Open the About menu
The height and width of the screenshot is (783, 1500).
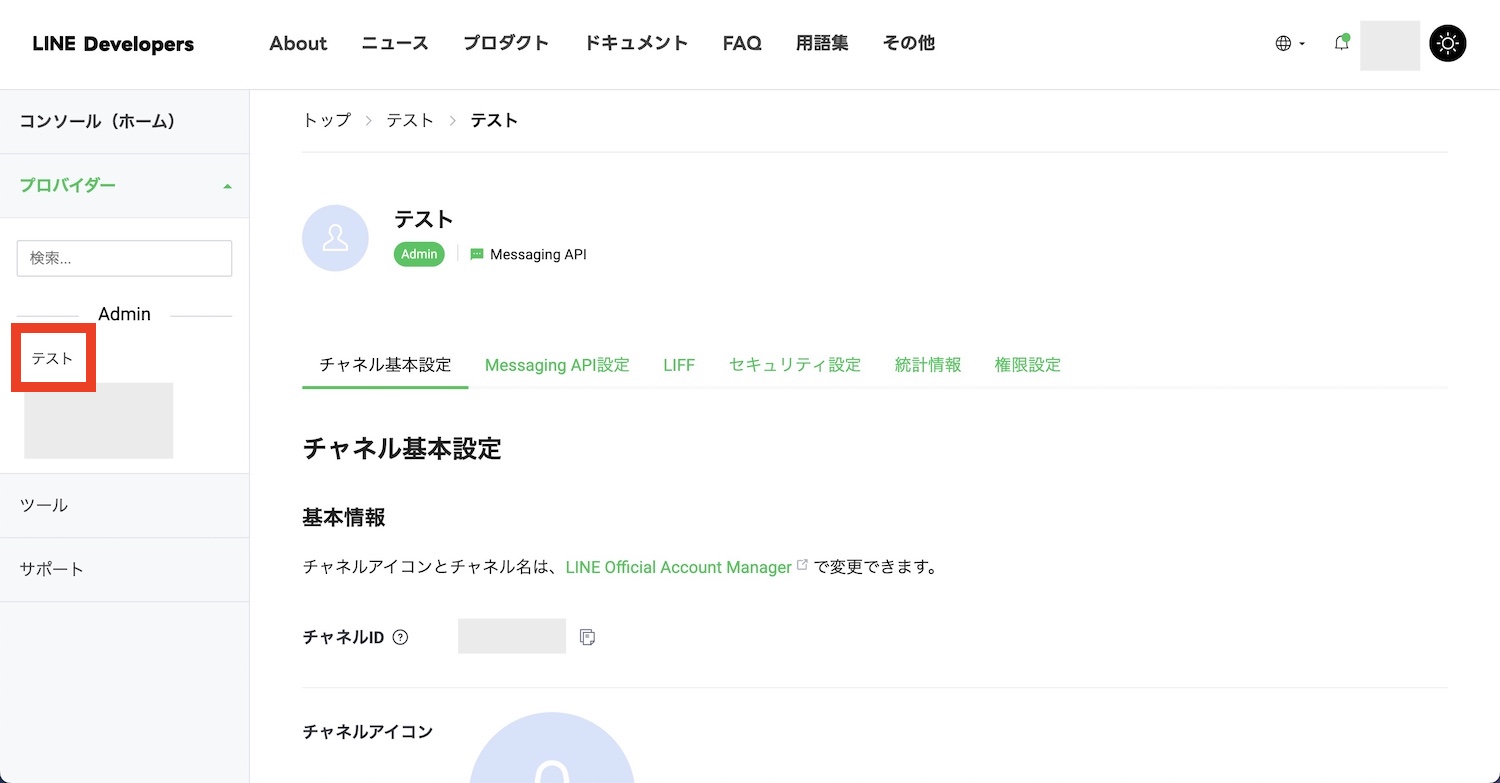click(x=298, y=43)
